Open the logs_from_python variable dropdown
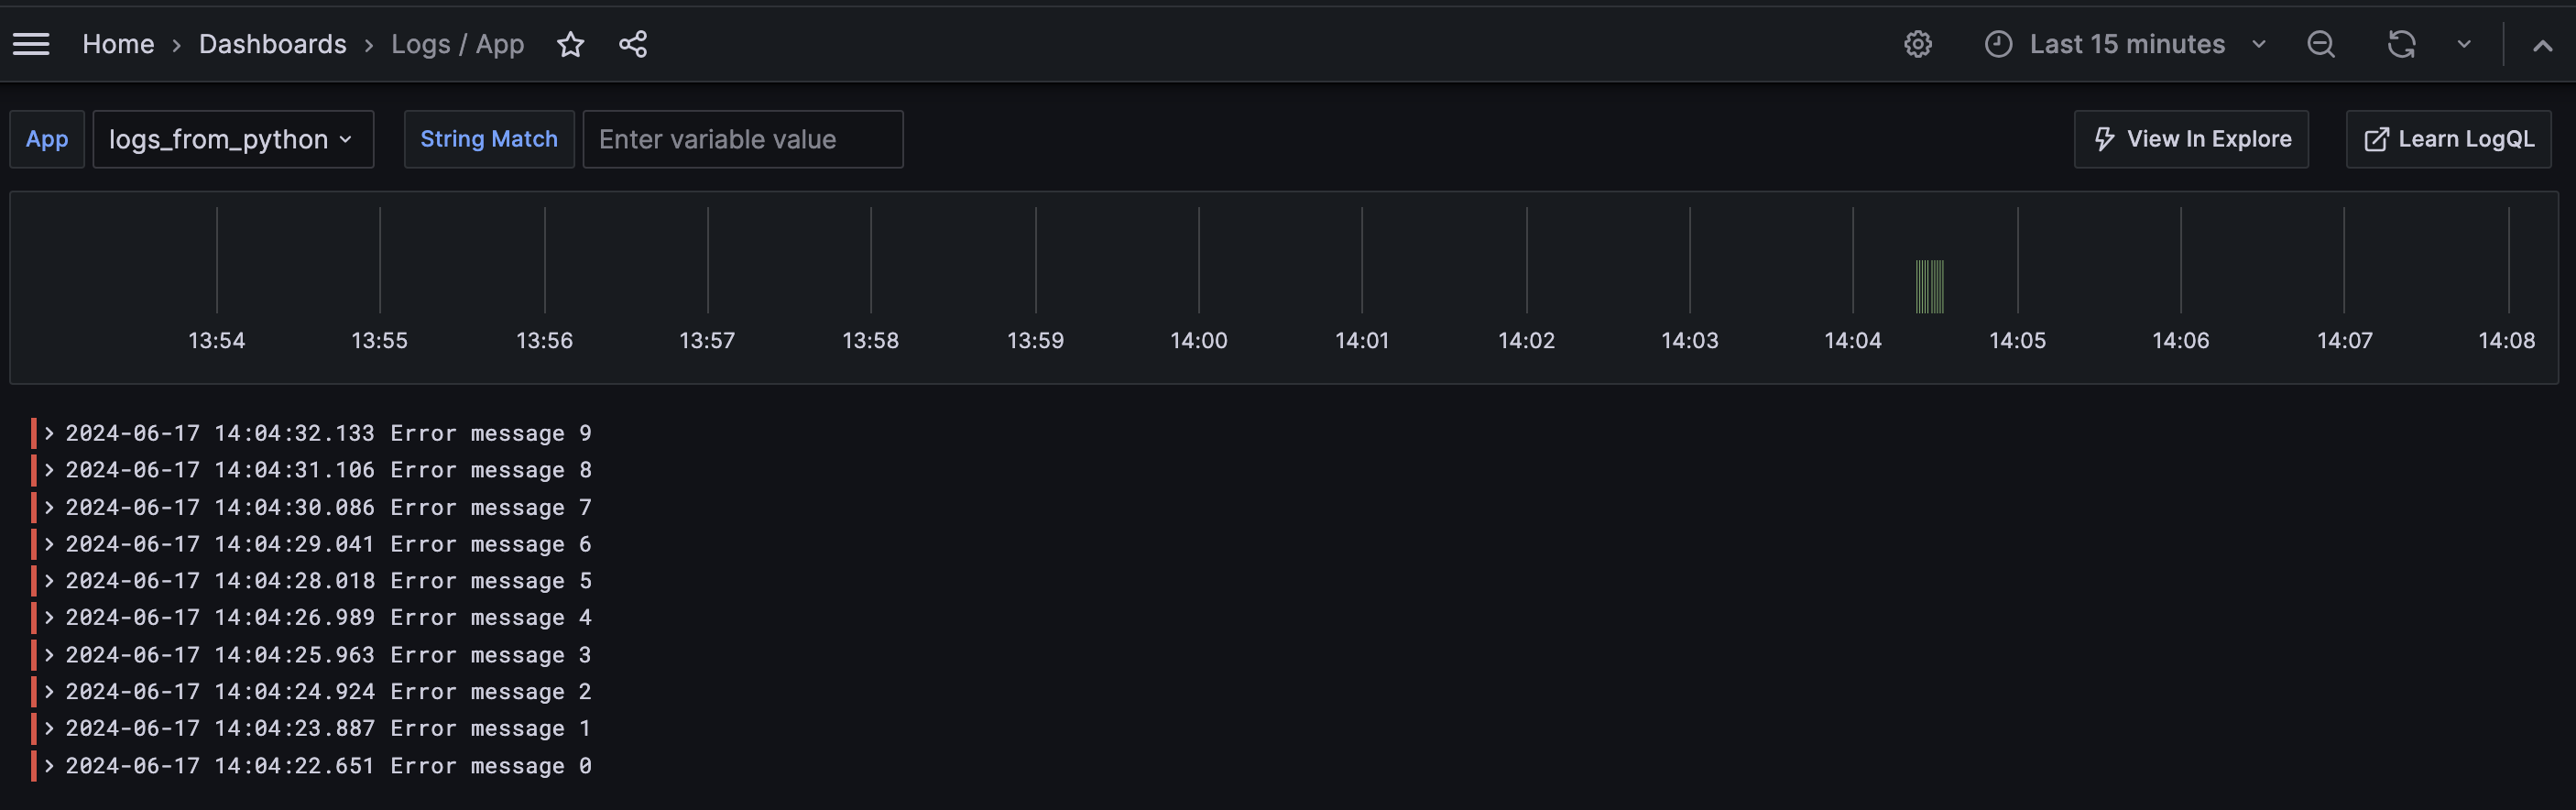This screenshot has height=810, width=2576. click(x=233, y=139)
